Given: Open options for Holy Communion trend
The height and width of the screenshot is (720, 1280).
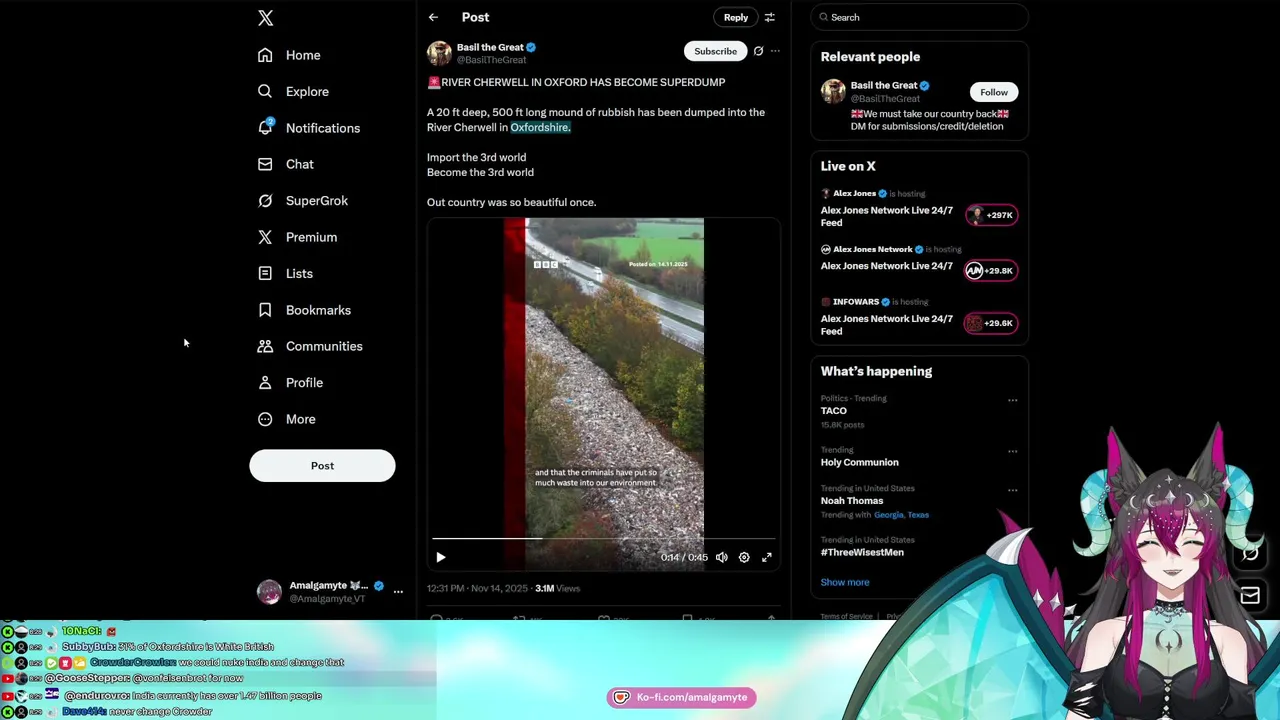Looking at the screenshot, I should [x=1012, y=451].
